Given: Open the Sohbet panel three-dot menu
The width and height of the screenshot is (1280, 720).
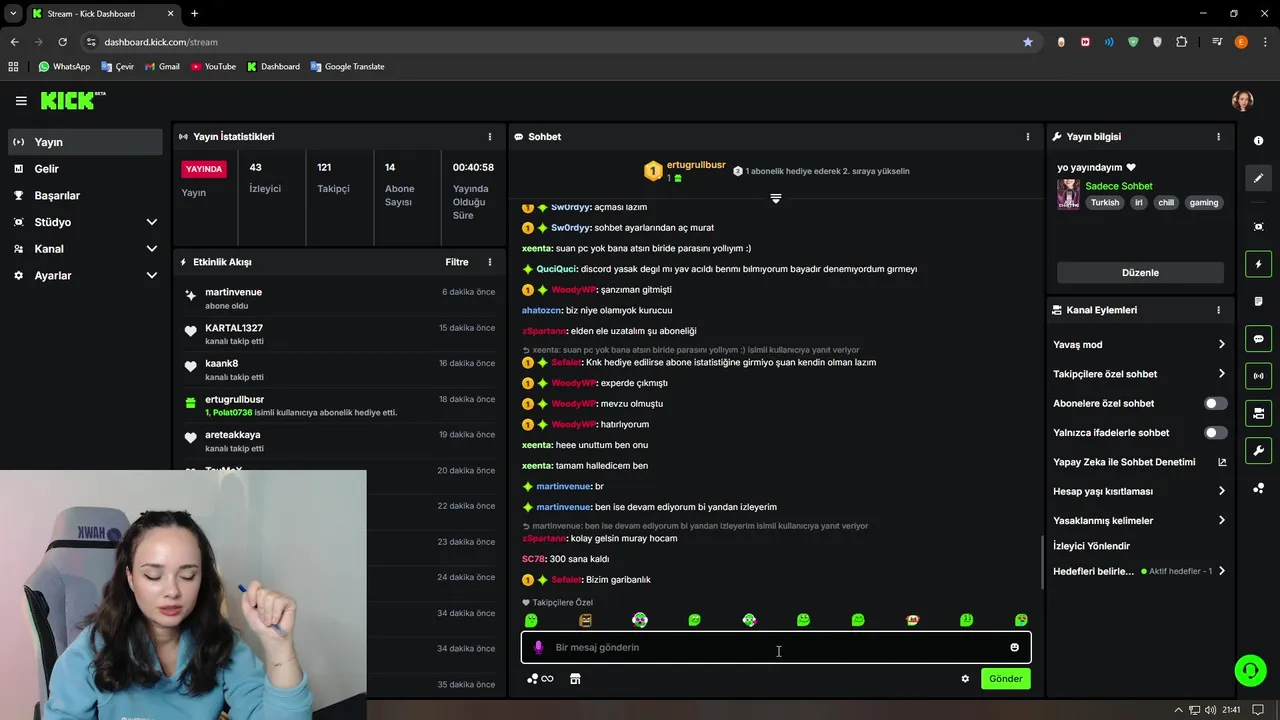Looking at the screenshot, I should coord(1027,136).
